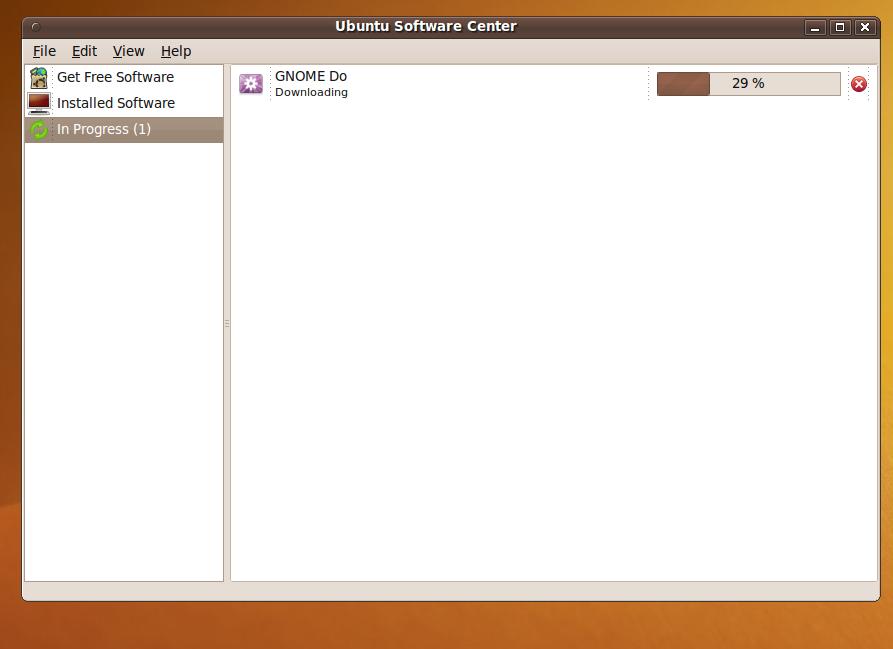Minimize the Ubuntu Software Center window
893x649 pixels.
coord(815,27)
